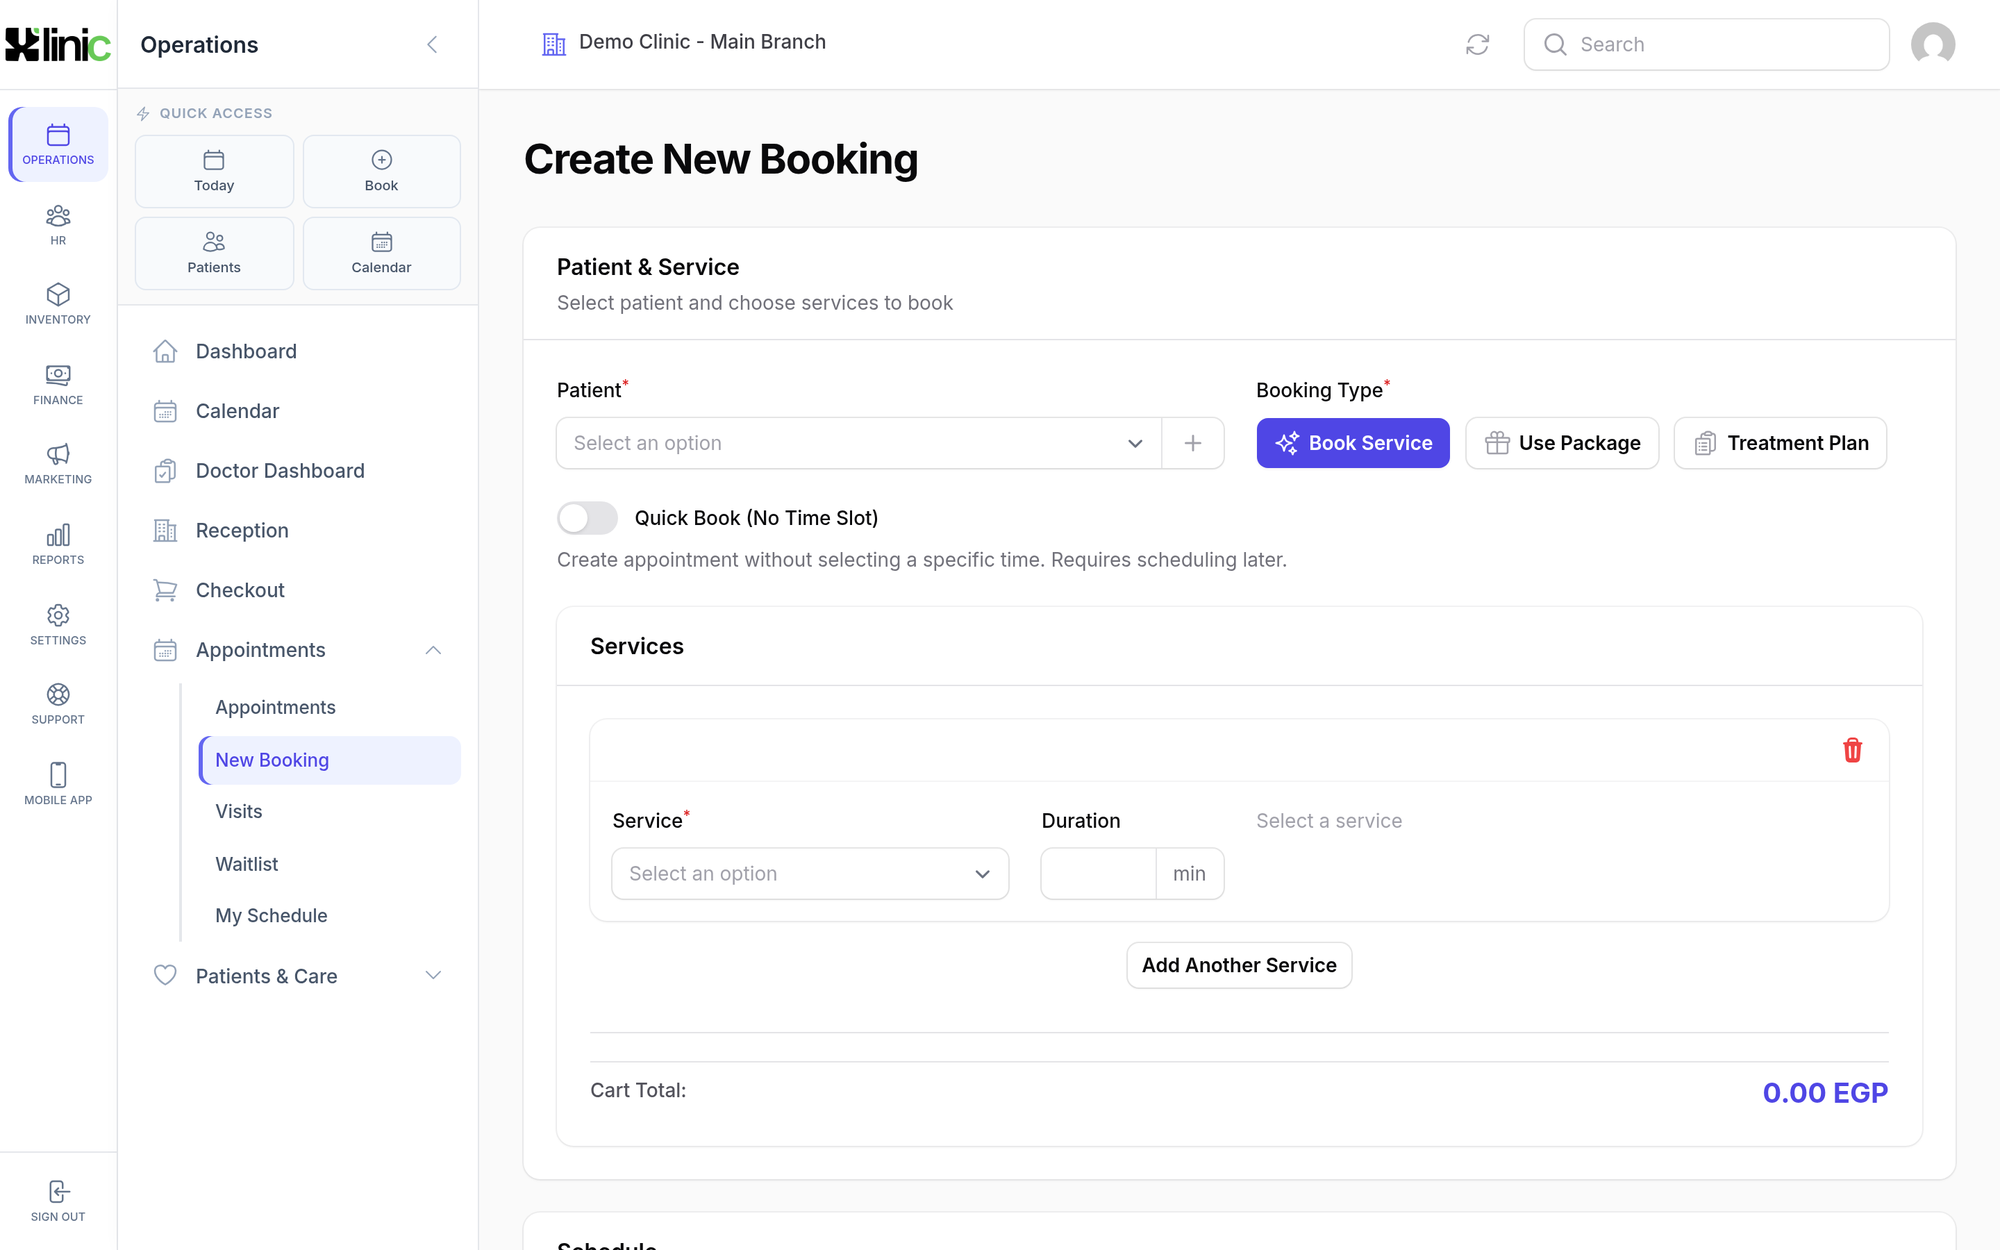Open the Service select dropdown
Screen dimensions: 2000x1250
click(810, 873)
